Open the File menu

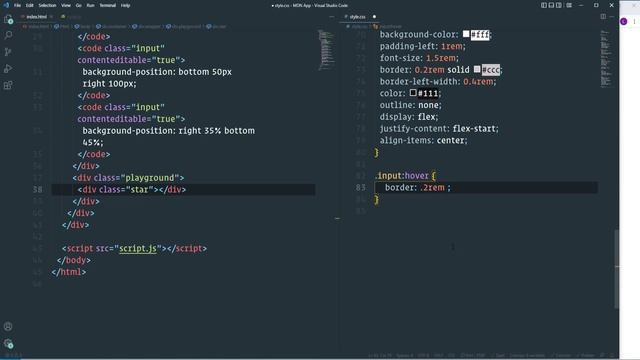[x=17, y=5]
